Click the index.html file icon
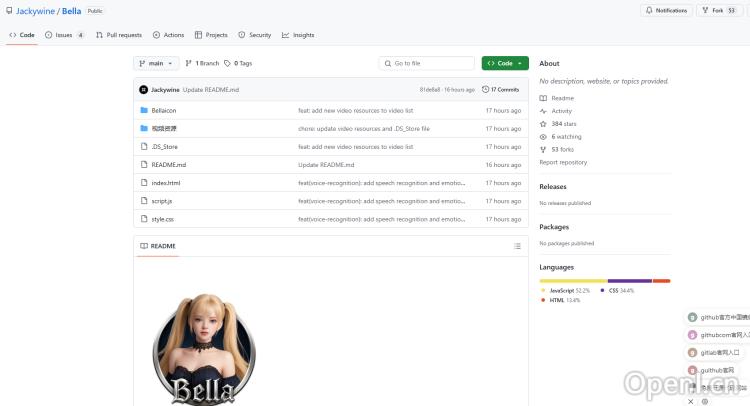Viewport: 750px width, 406px height. [x=144, y=183]
